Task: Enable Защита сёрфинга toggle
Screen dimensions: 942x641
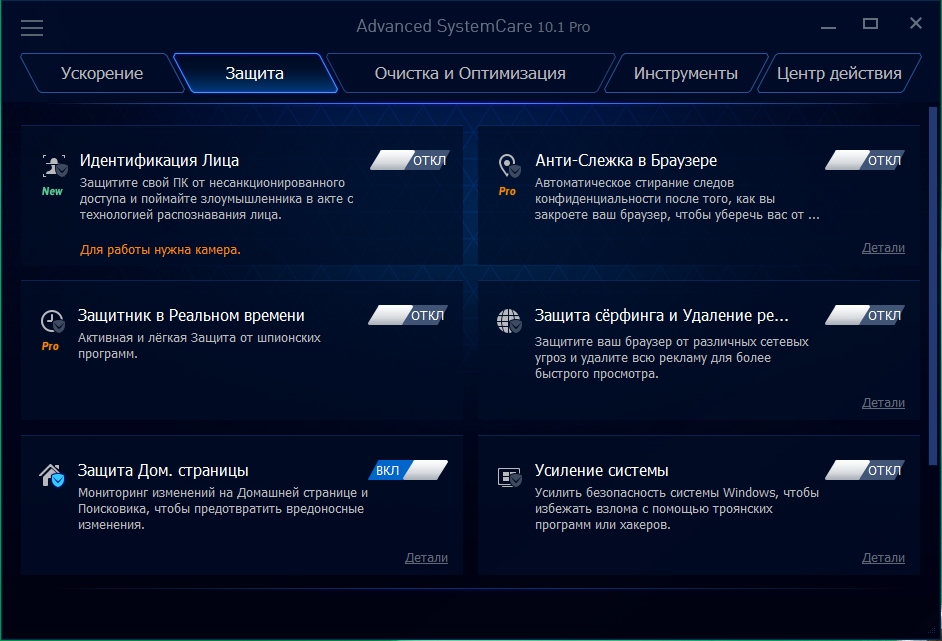Action: (x=865, y=315)
